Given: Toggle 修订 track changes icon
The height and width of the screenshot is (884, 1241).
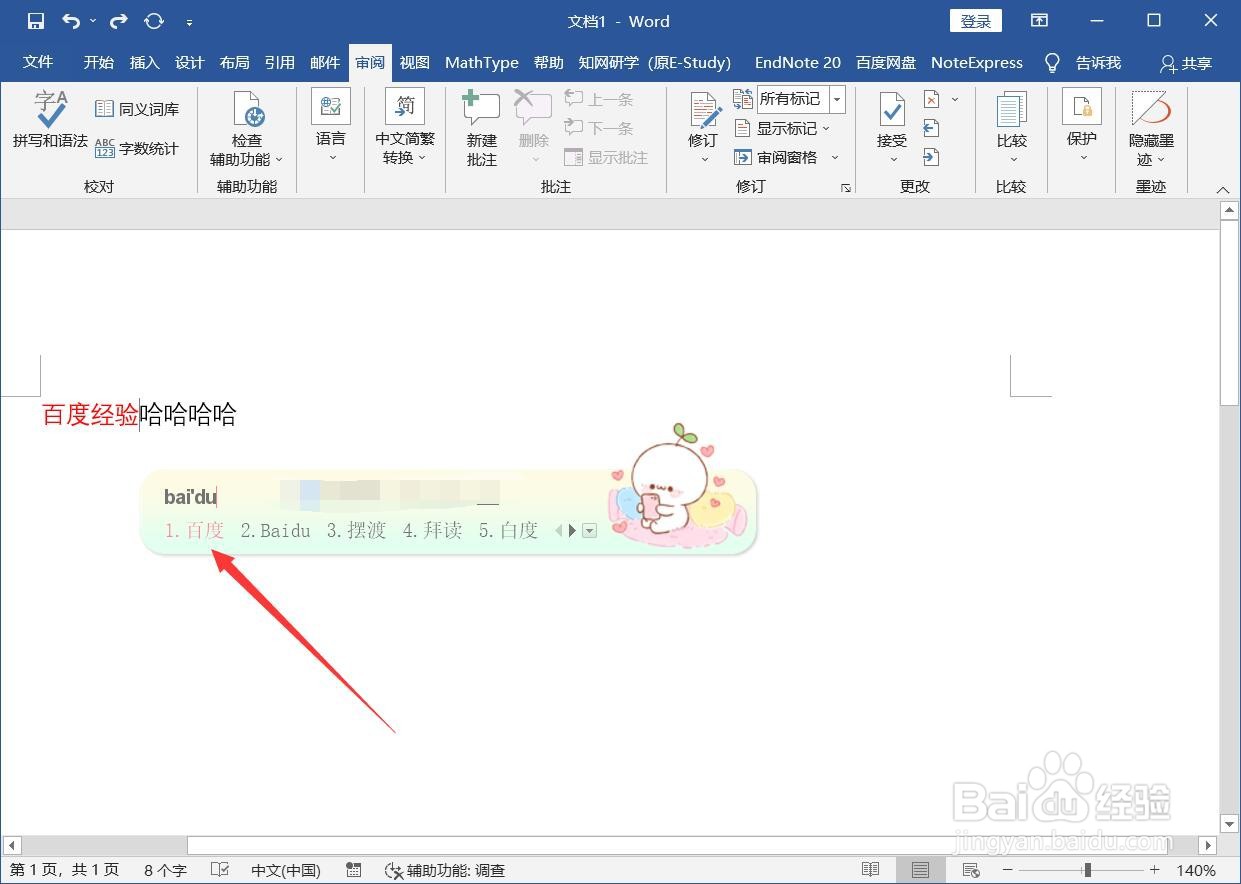Looking at the screenshot, I should (x=703, y=110).
